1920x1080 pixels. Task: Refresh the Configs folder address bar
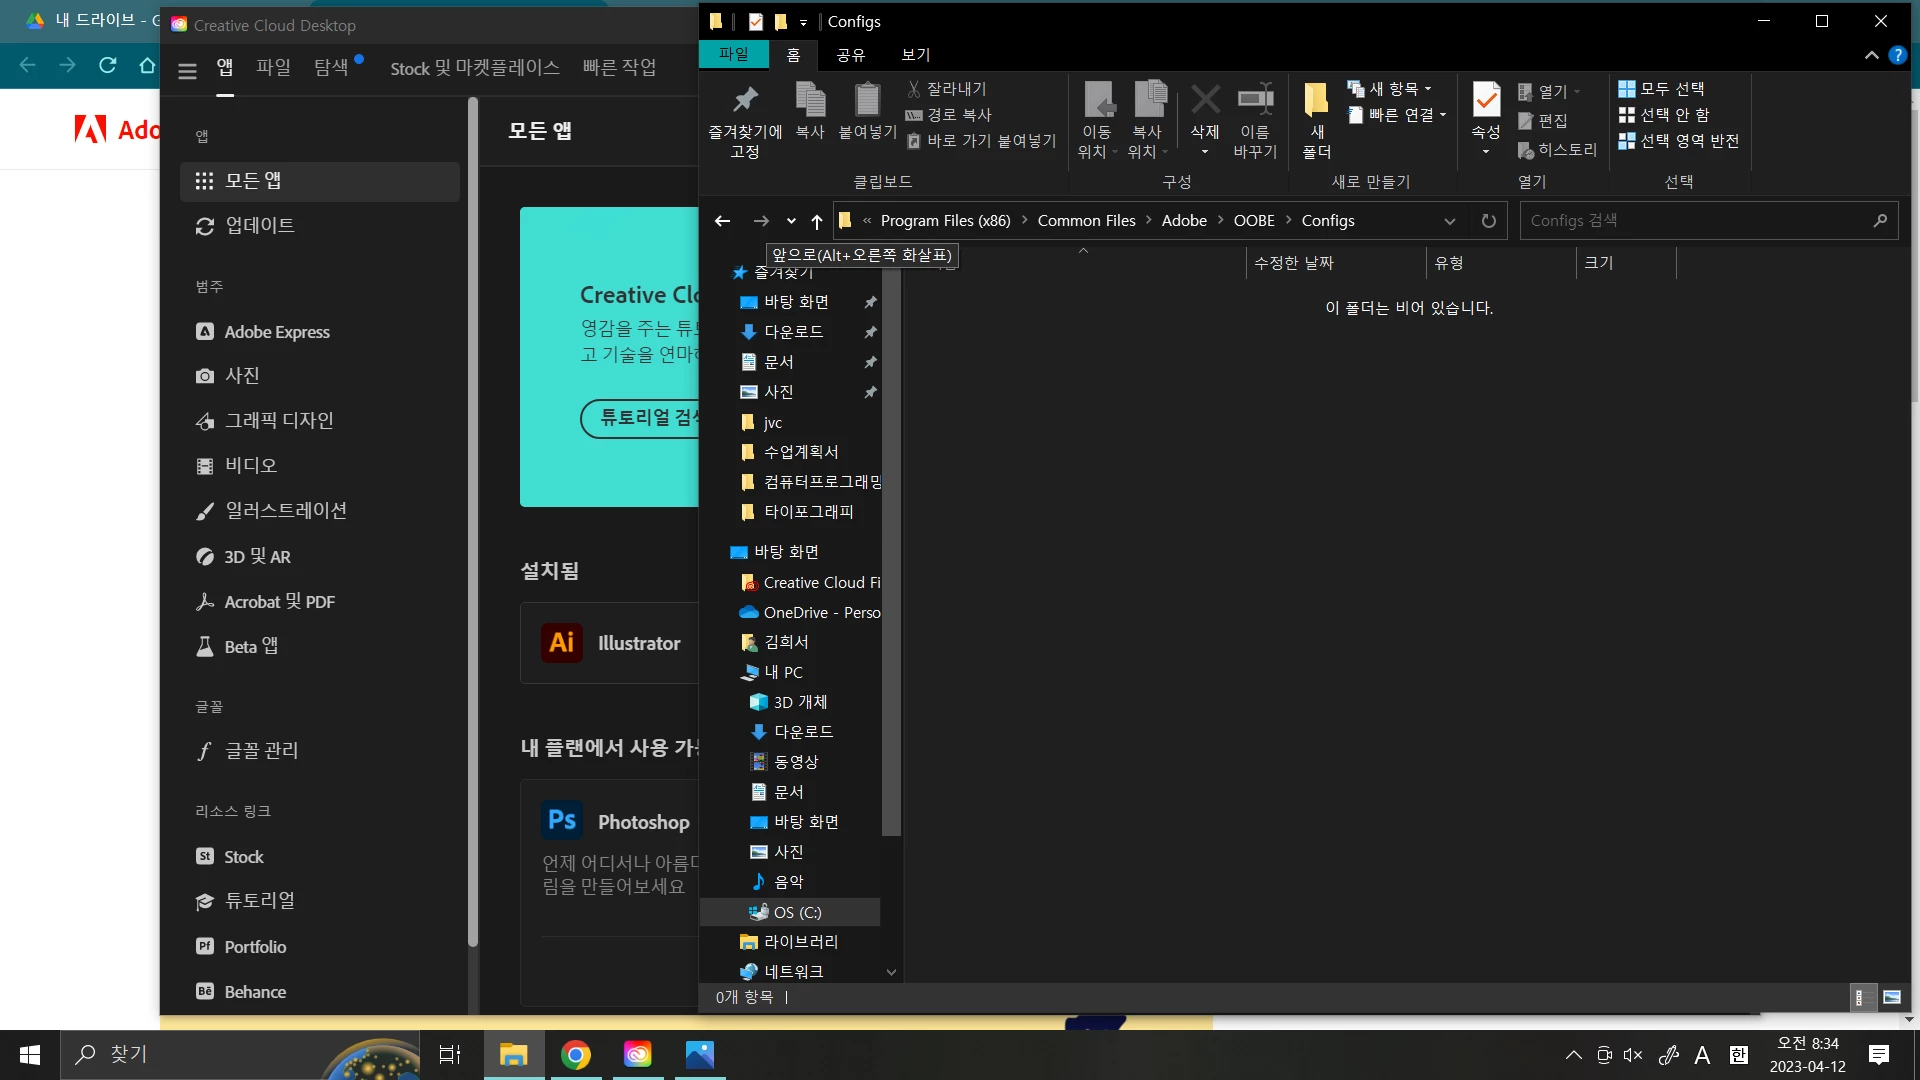tap(1488, 221)
